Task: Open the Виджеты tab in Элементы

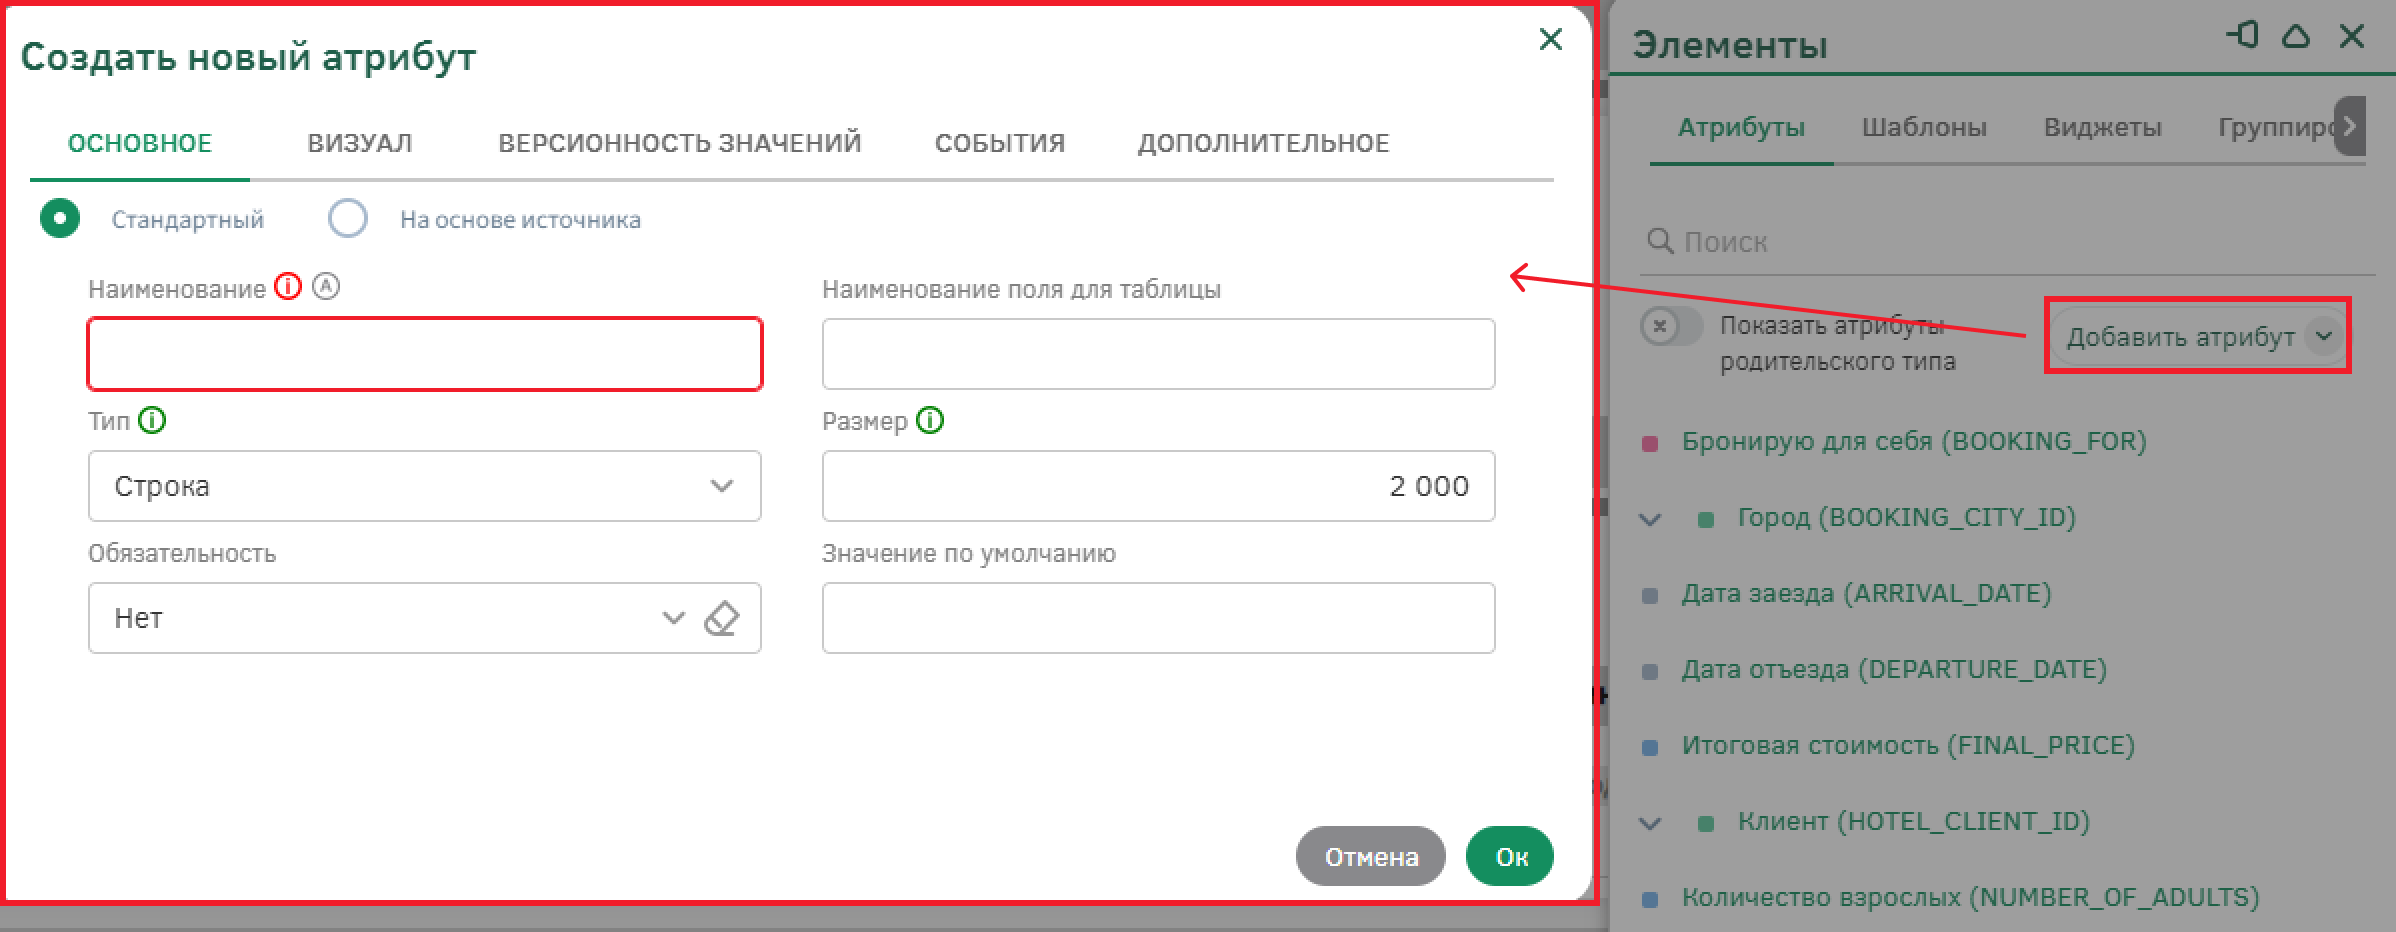Action: pos(2102,127)
